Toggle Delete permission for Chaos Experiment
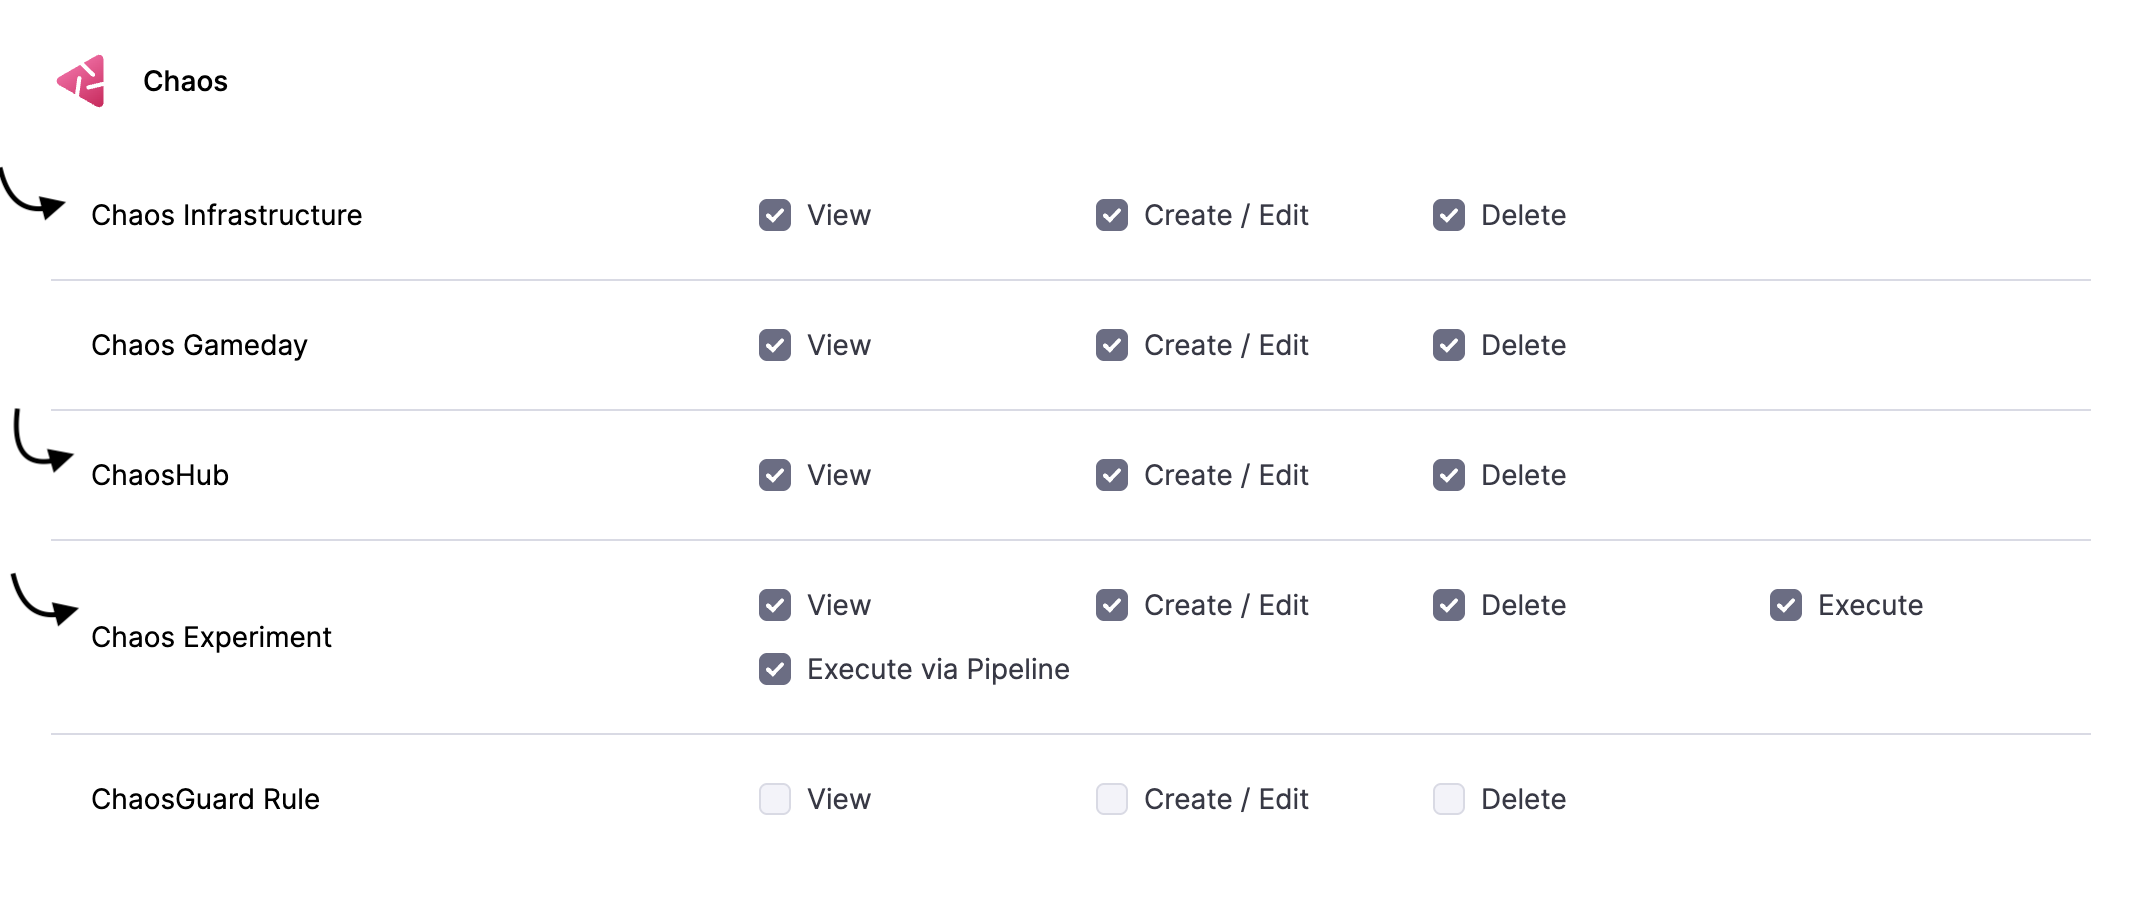The width and height of the screenshot is (2135, 907). click(x=1449, y=605)
